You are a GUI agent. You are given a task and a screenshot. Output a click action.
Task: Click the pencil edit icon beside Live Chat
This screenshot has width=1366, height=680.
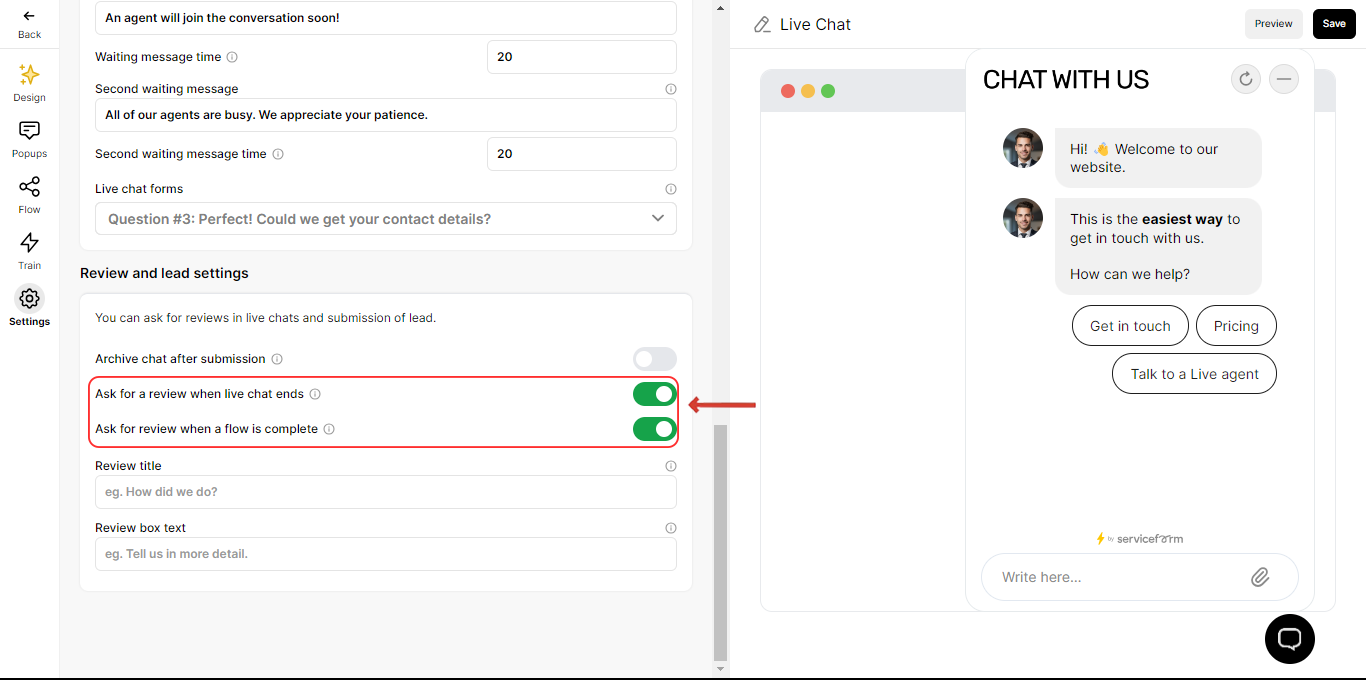763,24
